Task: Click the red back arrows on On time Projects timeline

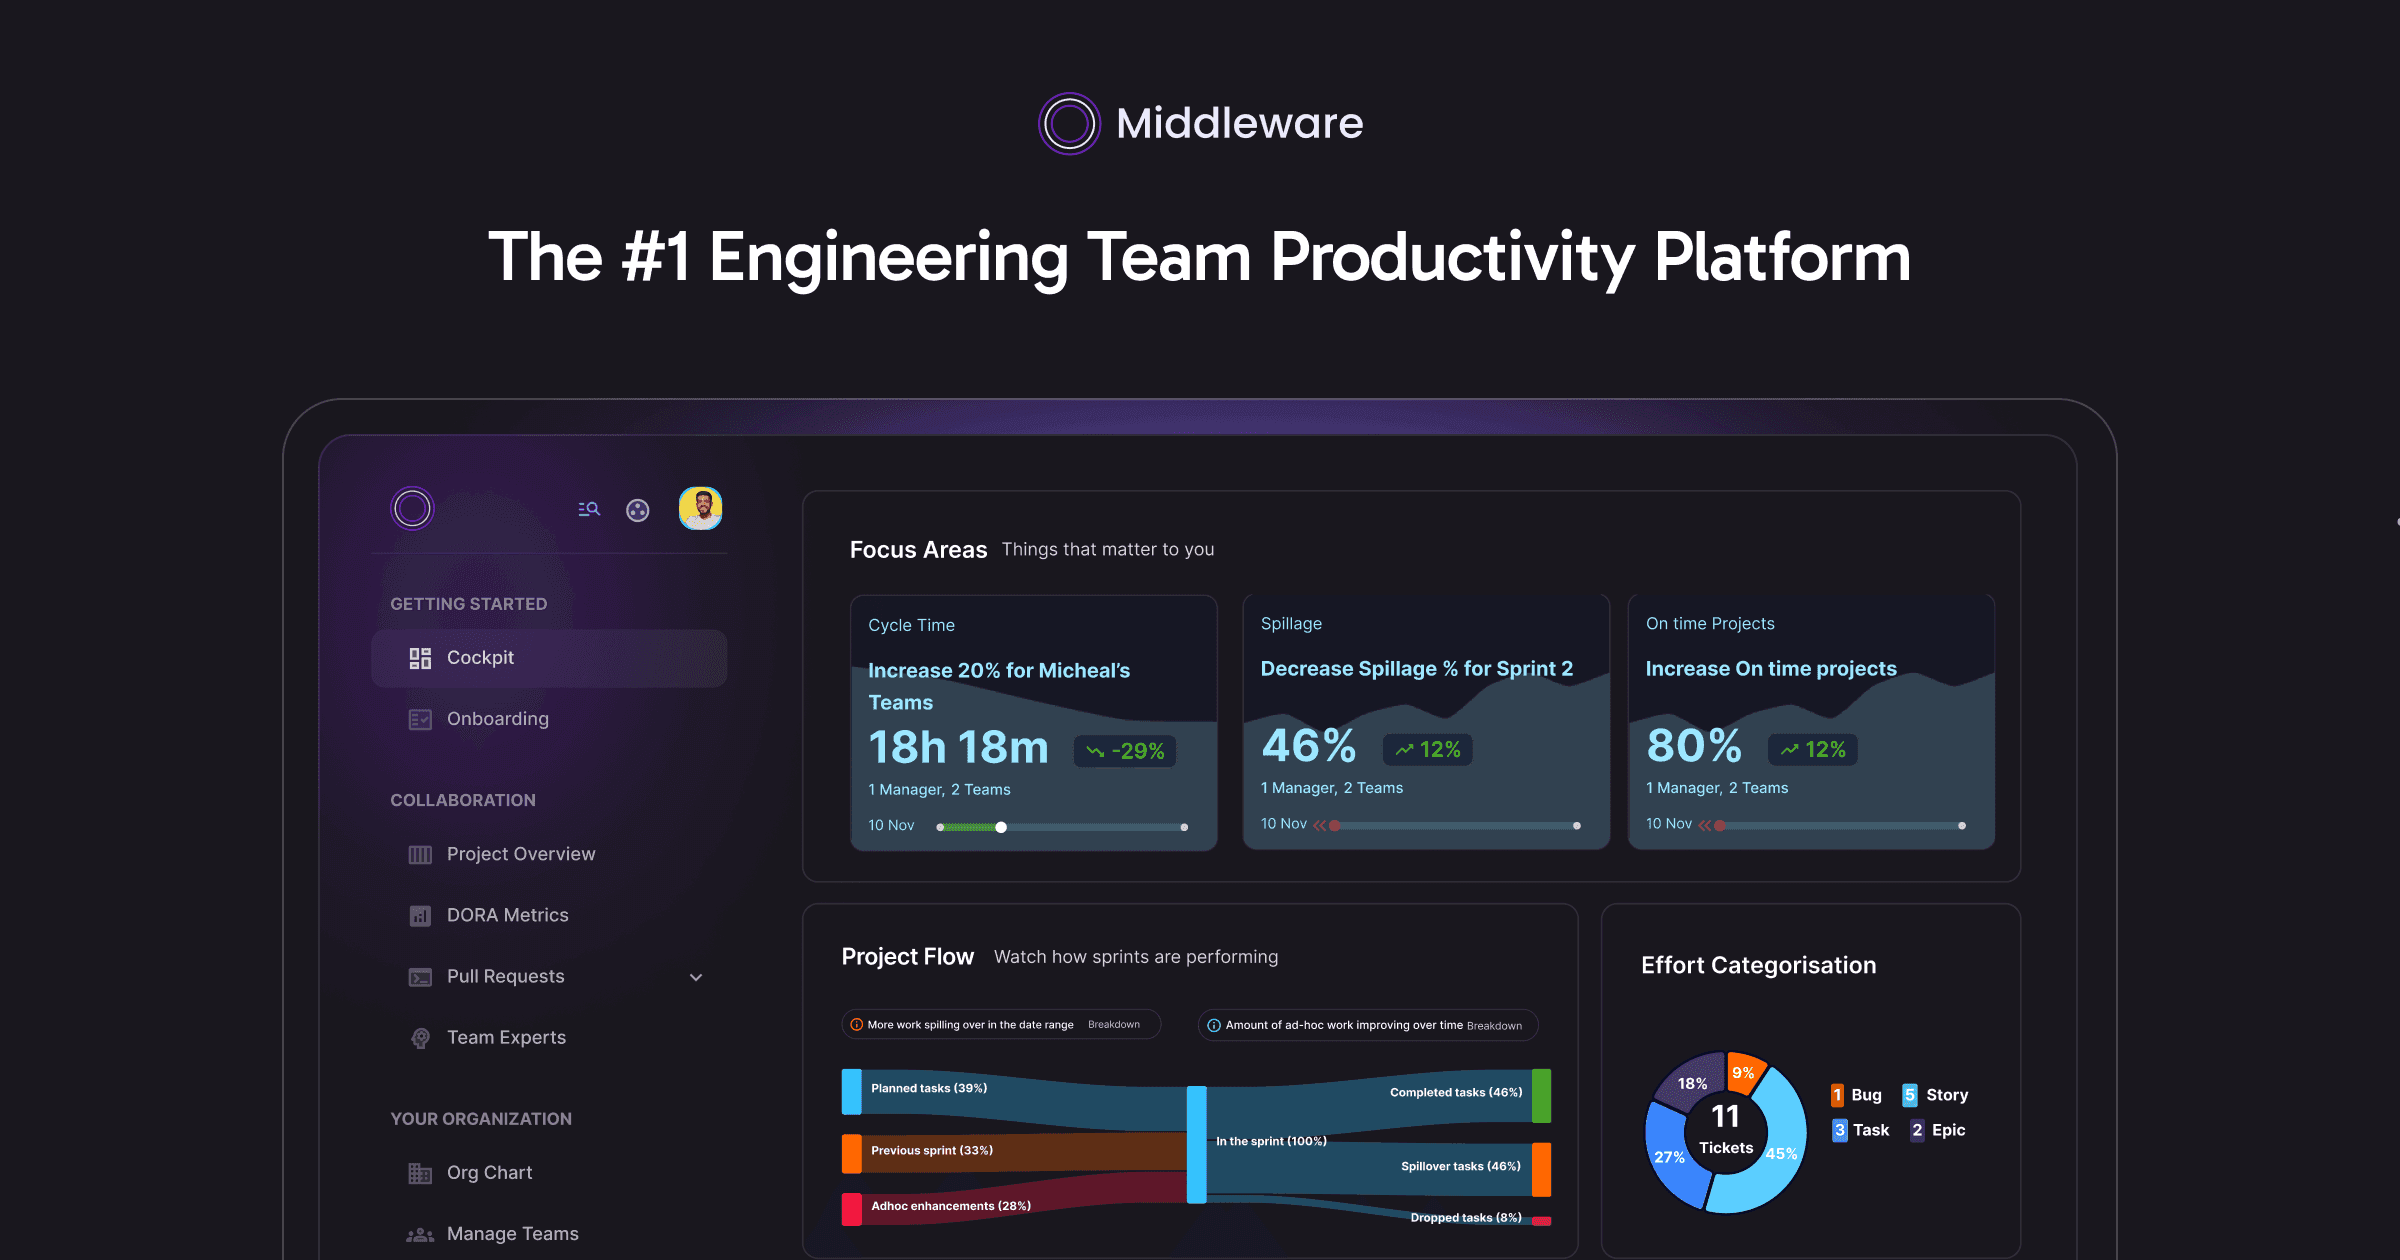Action: pyautogui.click(x=1705, y=825)
